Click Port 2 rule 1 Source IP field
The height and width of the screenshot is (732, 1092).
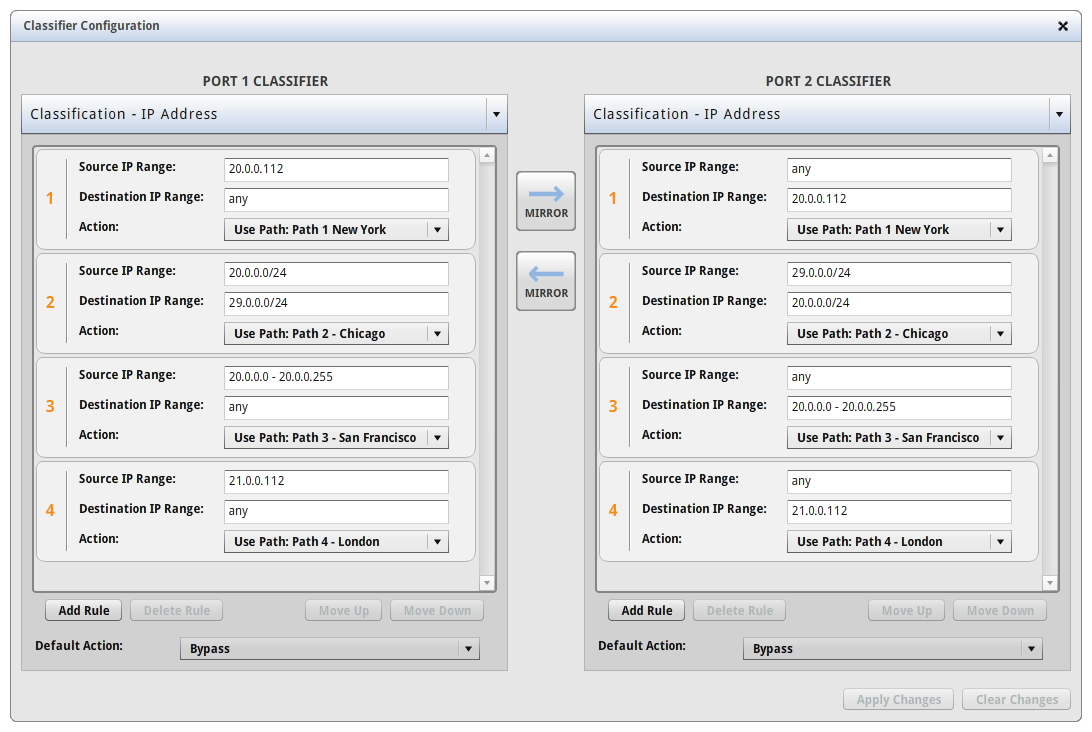pyautogui.click(x=899, y=170)
